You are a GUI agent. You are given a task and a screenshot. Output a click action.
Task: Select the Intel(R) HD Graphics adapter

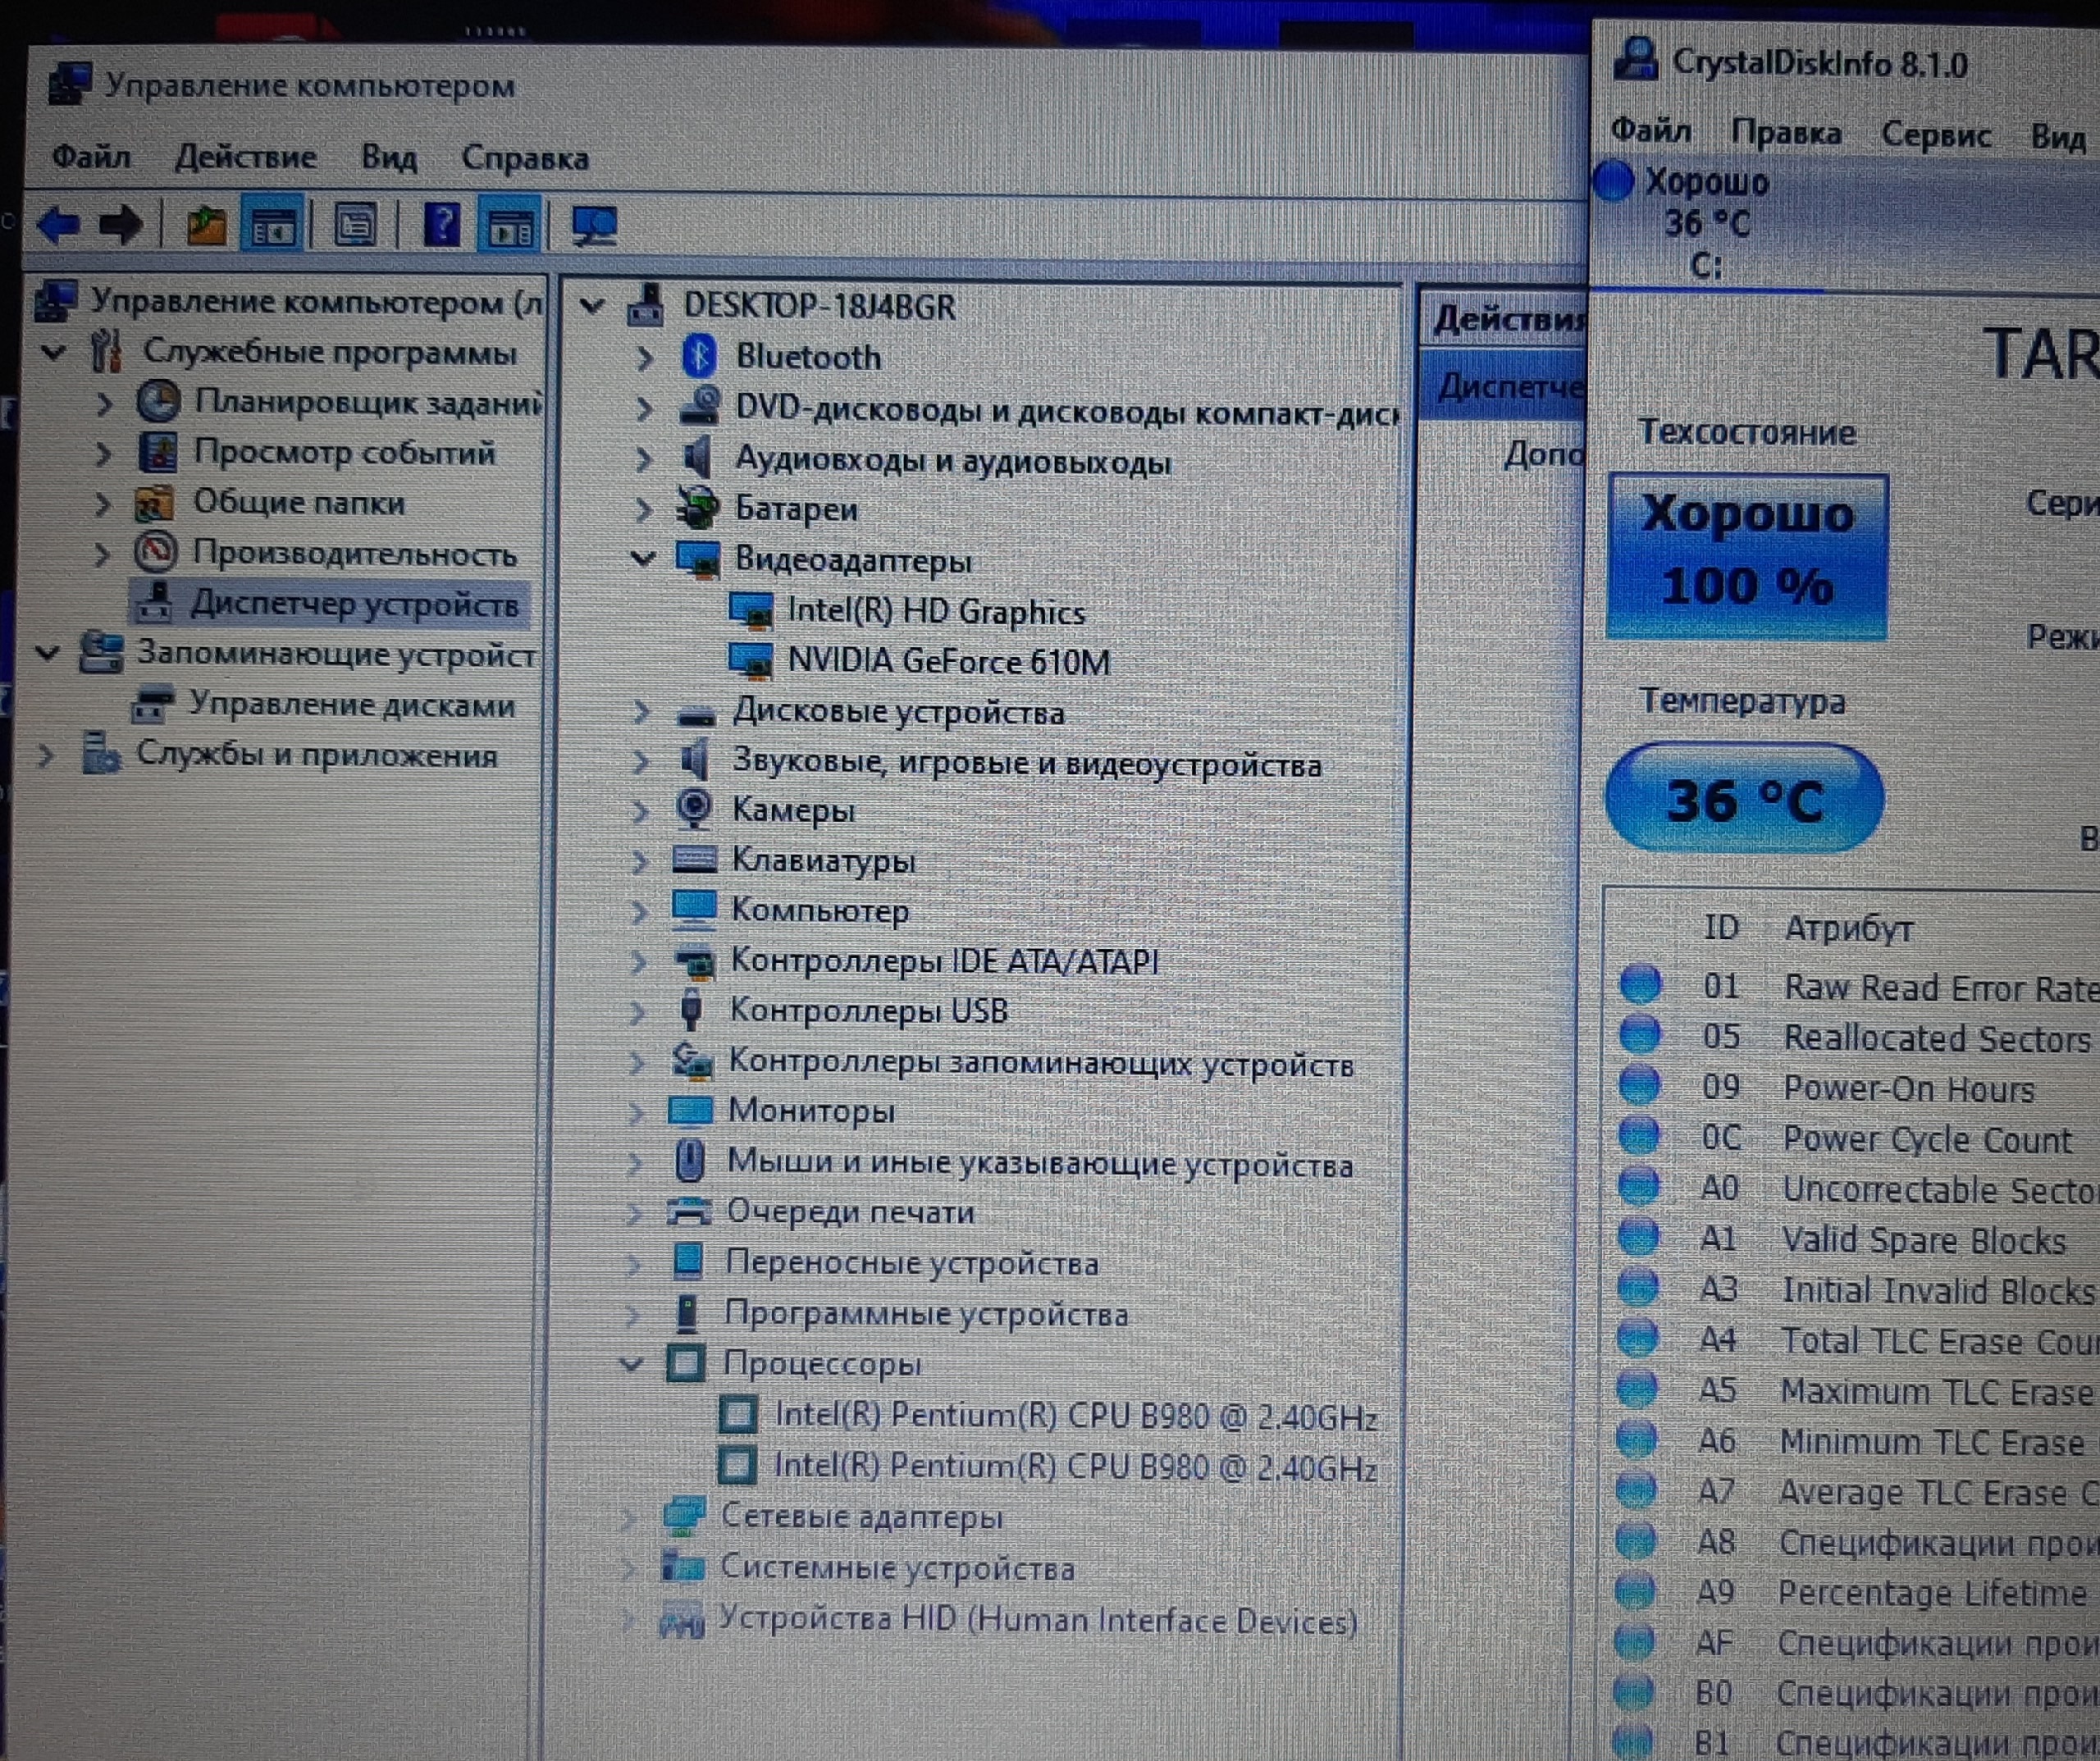tap(936, 611)
